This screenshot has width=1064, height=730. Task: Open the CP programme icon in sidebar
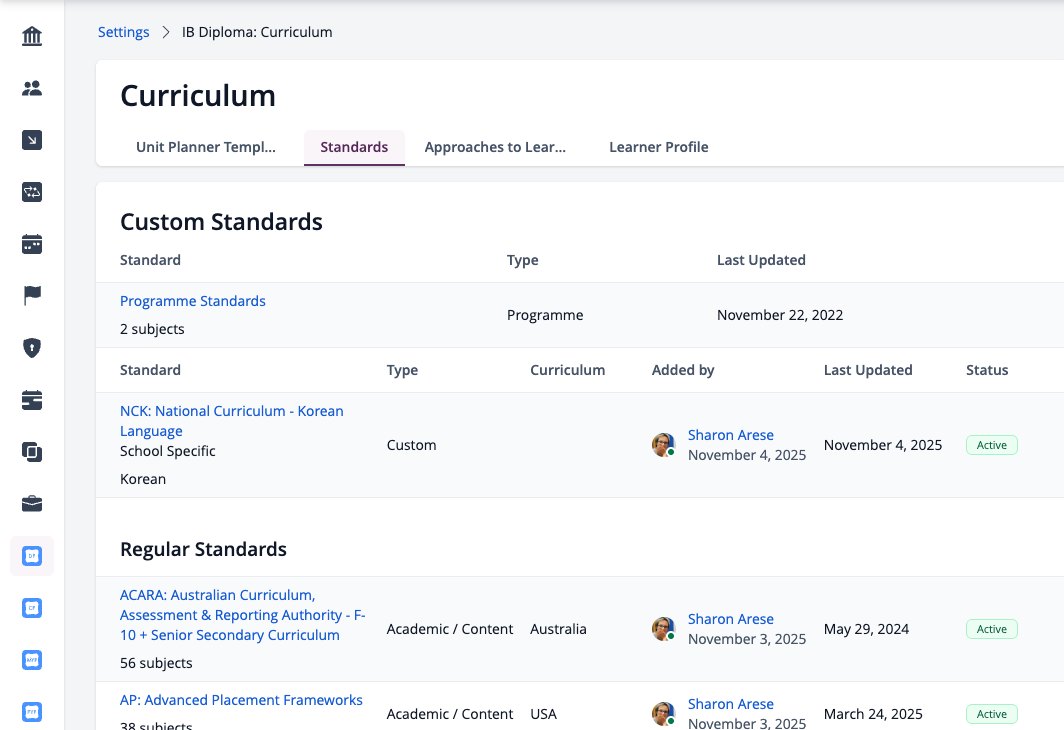click(32, 608)
